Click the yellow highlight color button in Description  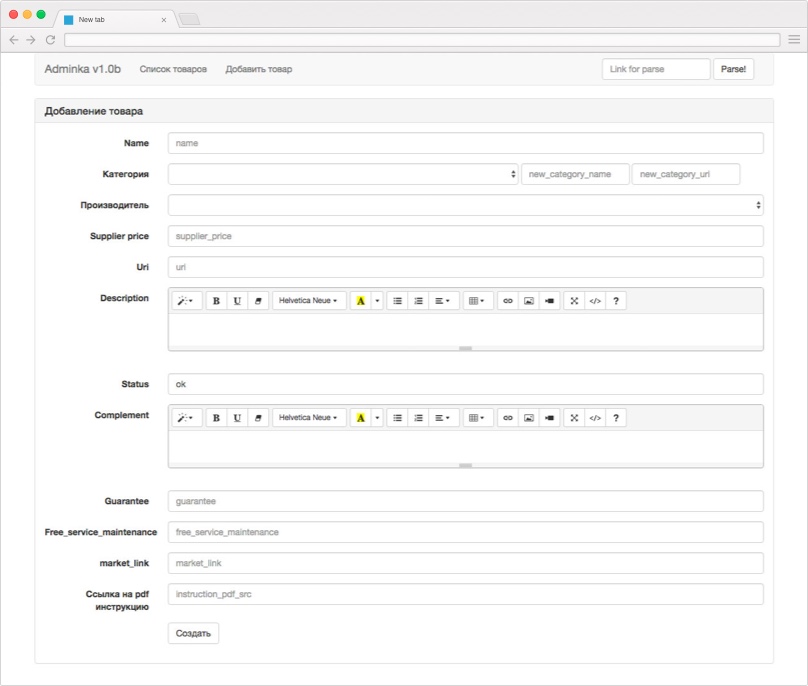[x=360, y=300]
